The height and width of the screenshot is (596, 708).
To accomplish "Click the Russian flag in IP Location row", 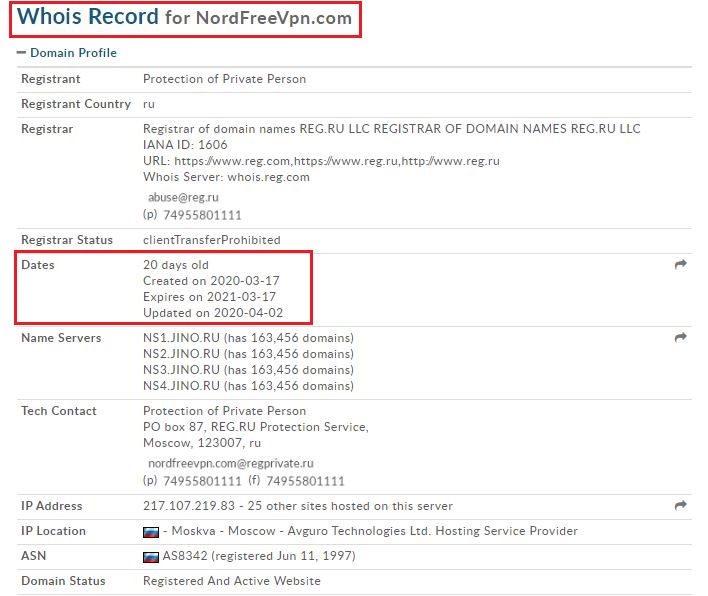I will 151,532.
